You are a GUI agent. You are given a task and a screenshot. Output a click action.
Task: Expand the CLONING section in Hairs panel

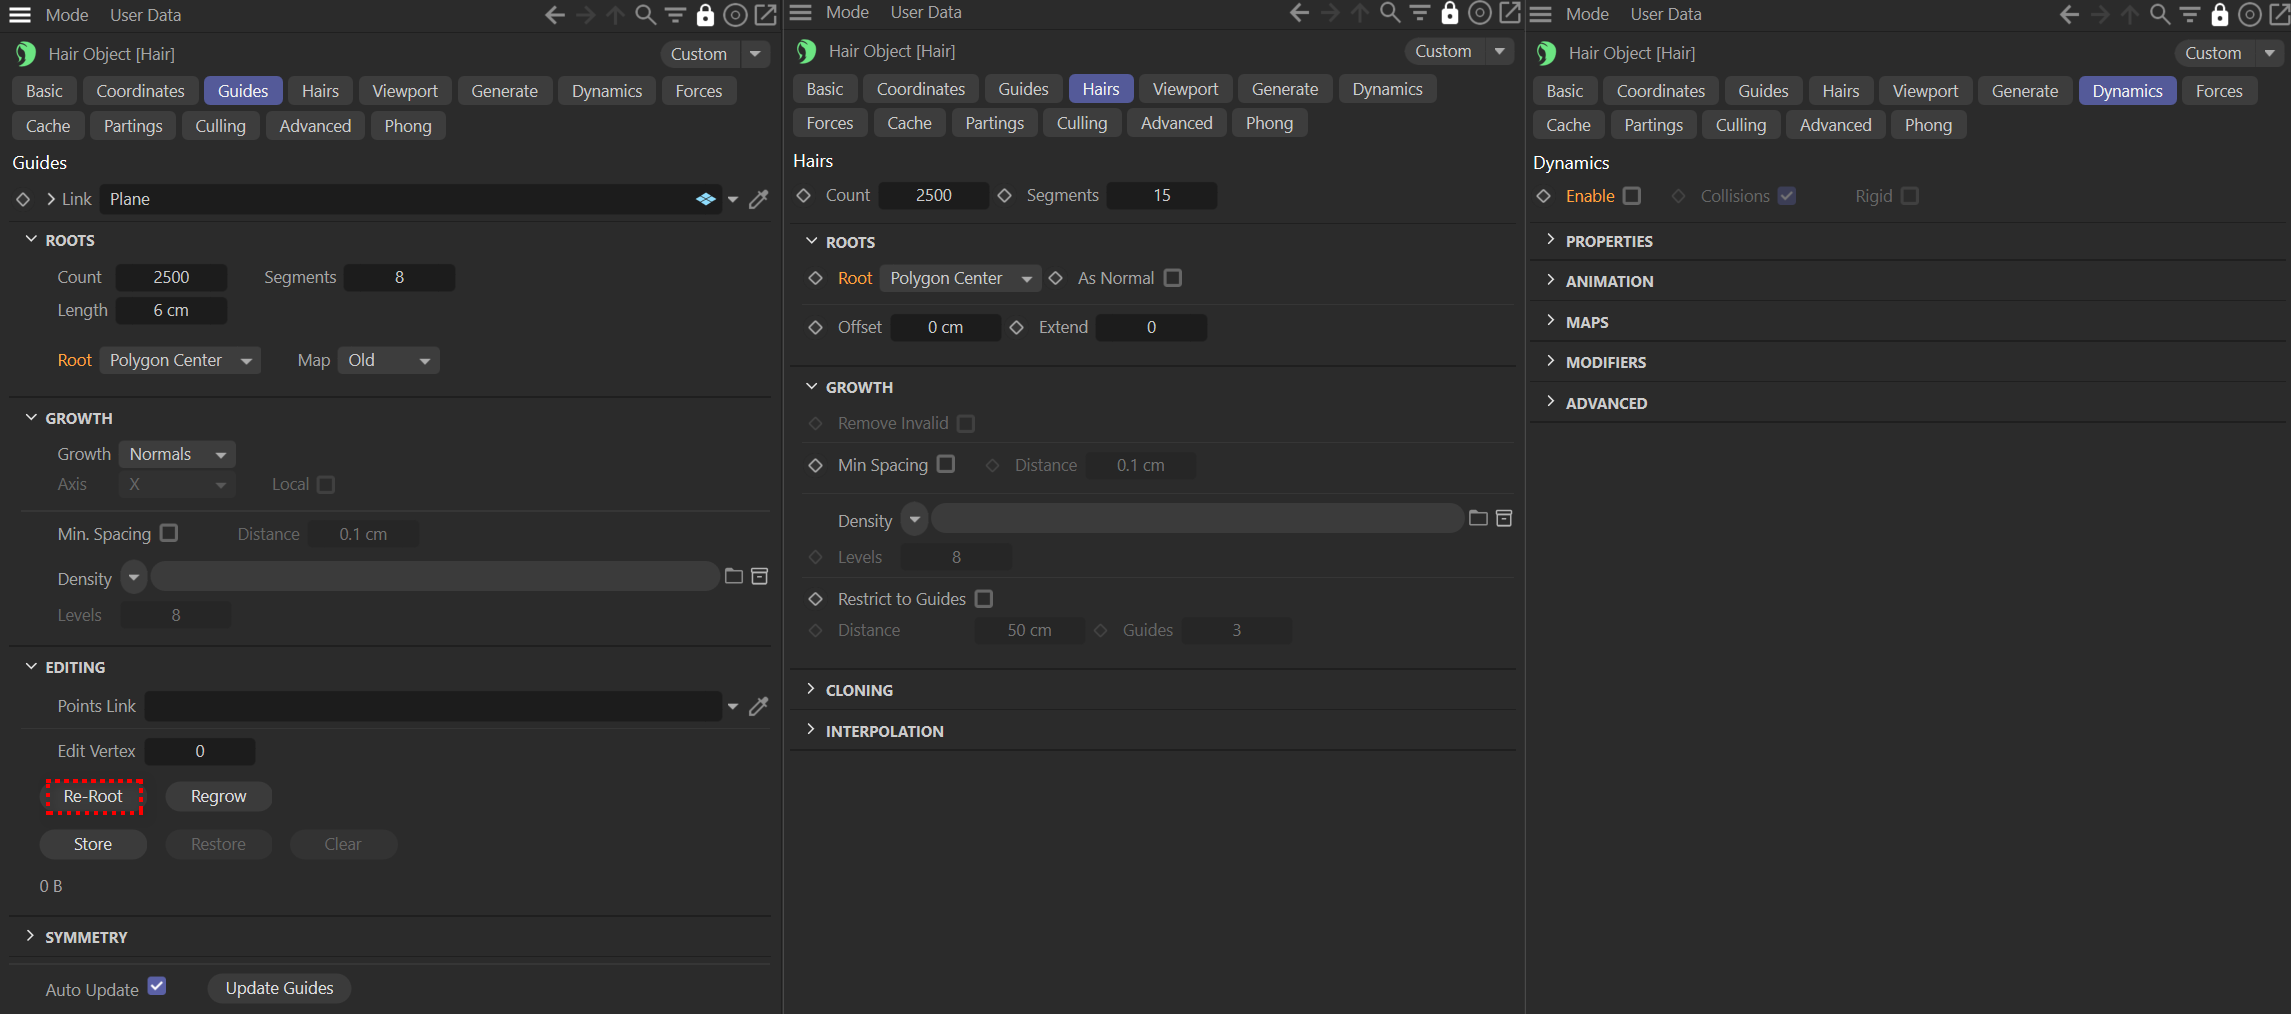[811, 689]
